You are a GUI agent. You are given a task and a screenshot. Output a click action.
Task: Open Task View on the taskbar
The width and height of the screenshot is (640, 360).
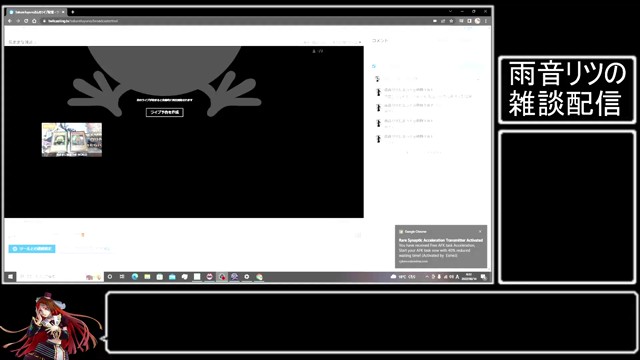point(122,277)
